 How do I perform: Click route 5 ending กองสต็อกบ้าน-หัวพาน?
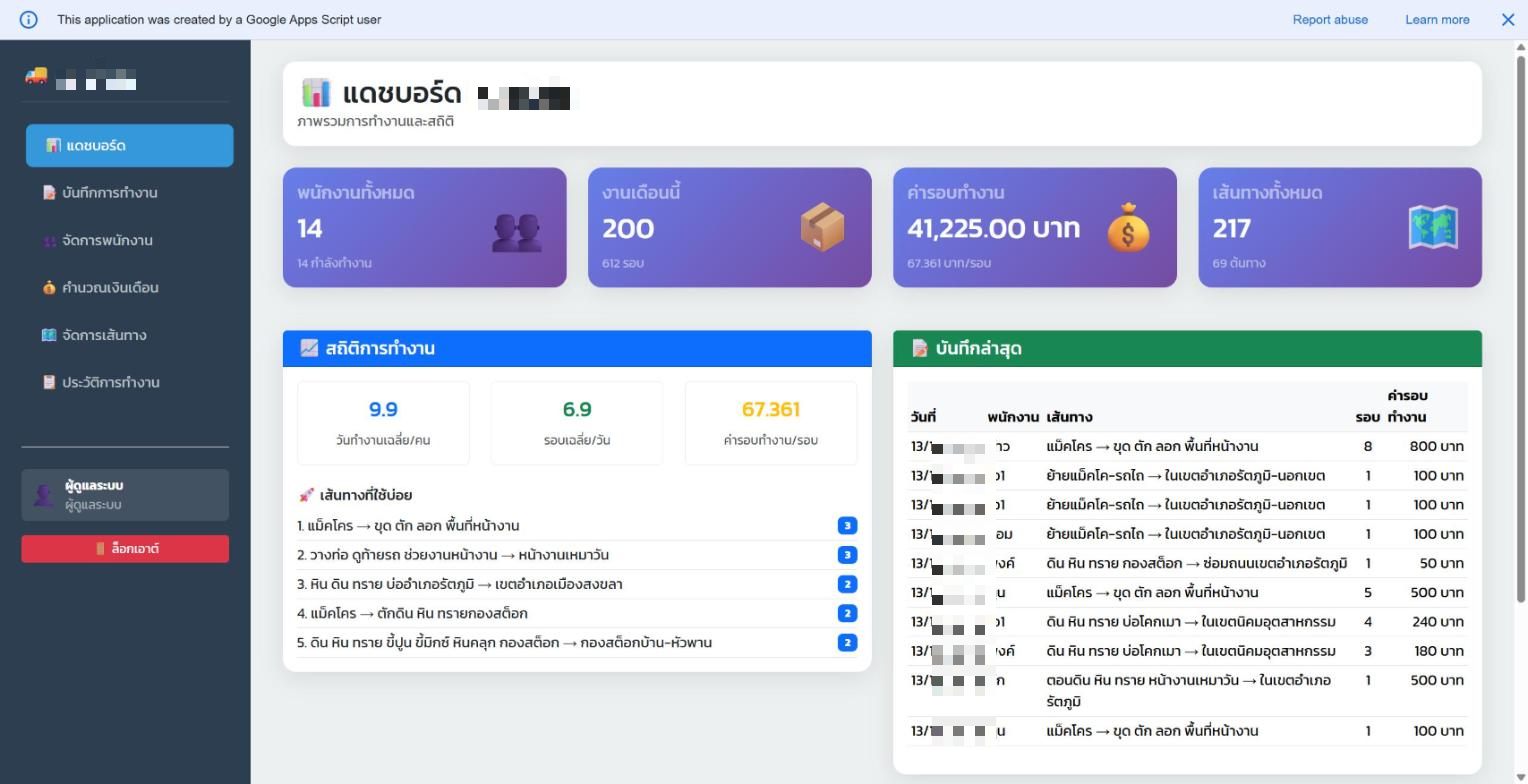(x=577, y=642)
